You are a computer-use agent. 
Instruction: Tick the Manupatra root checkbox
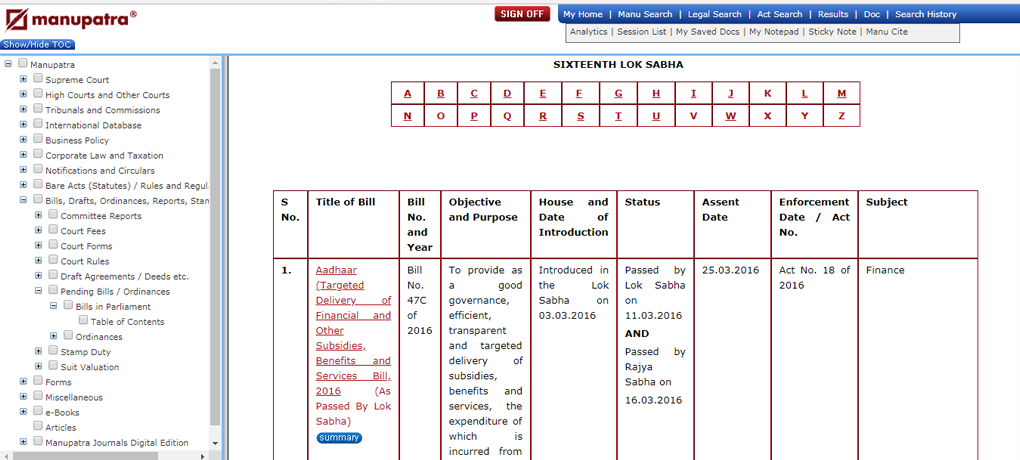point(23,64)
